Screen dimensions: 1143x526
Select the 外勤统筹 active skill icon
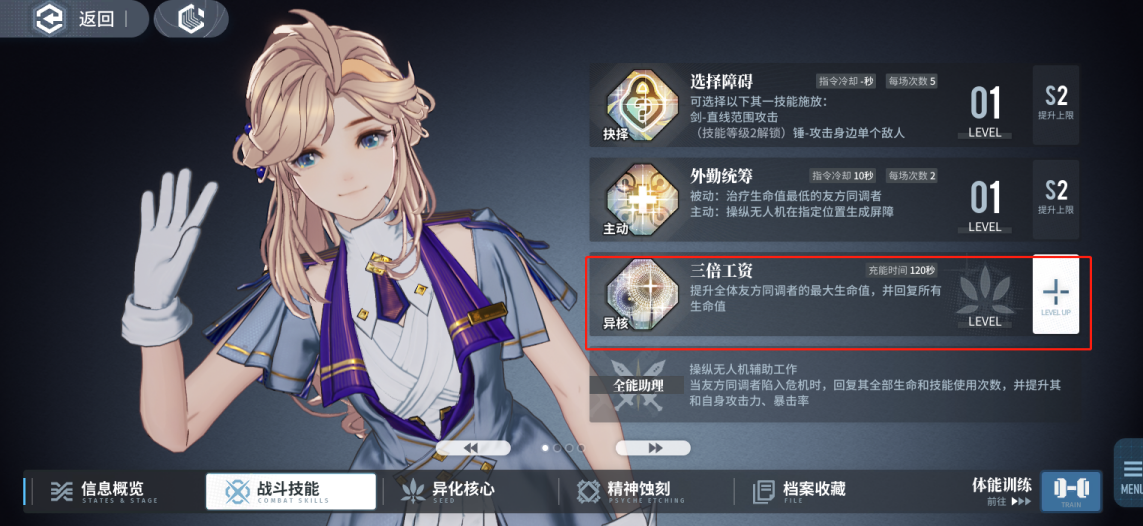633,198
